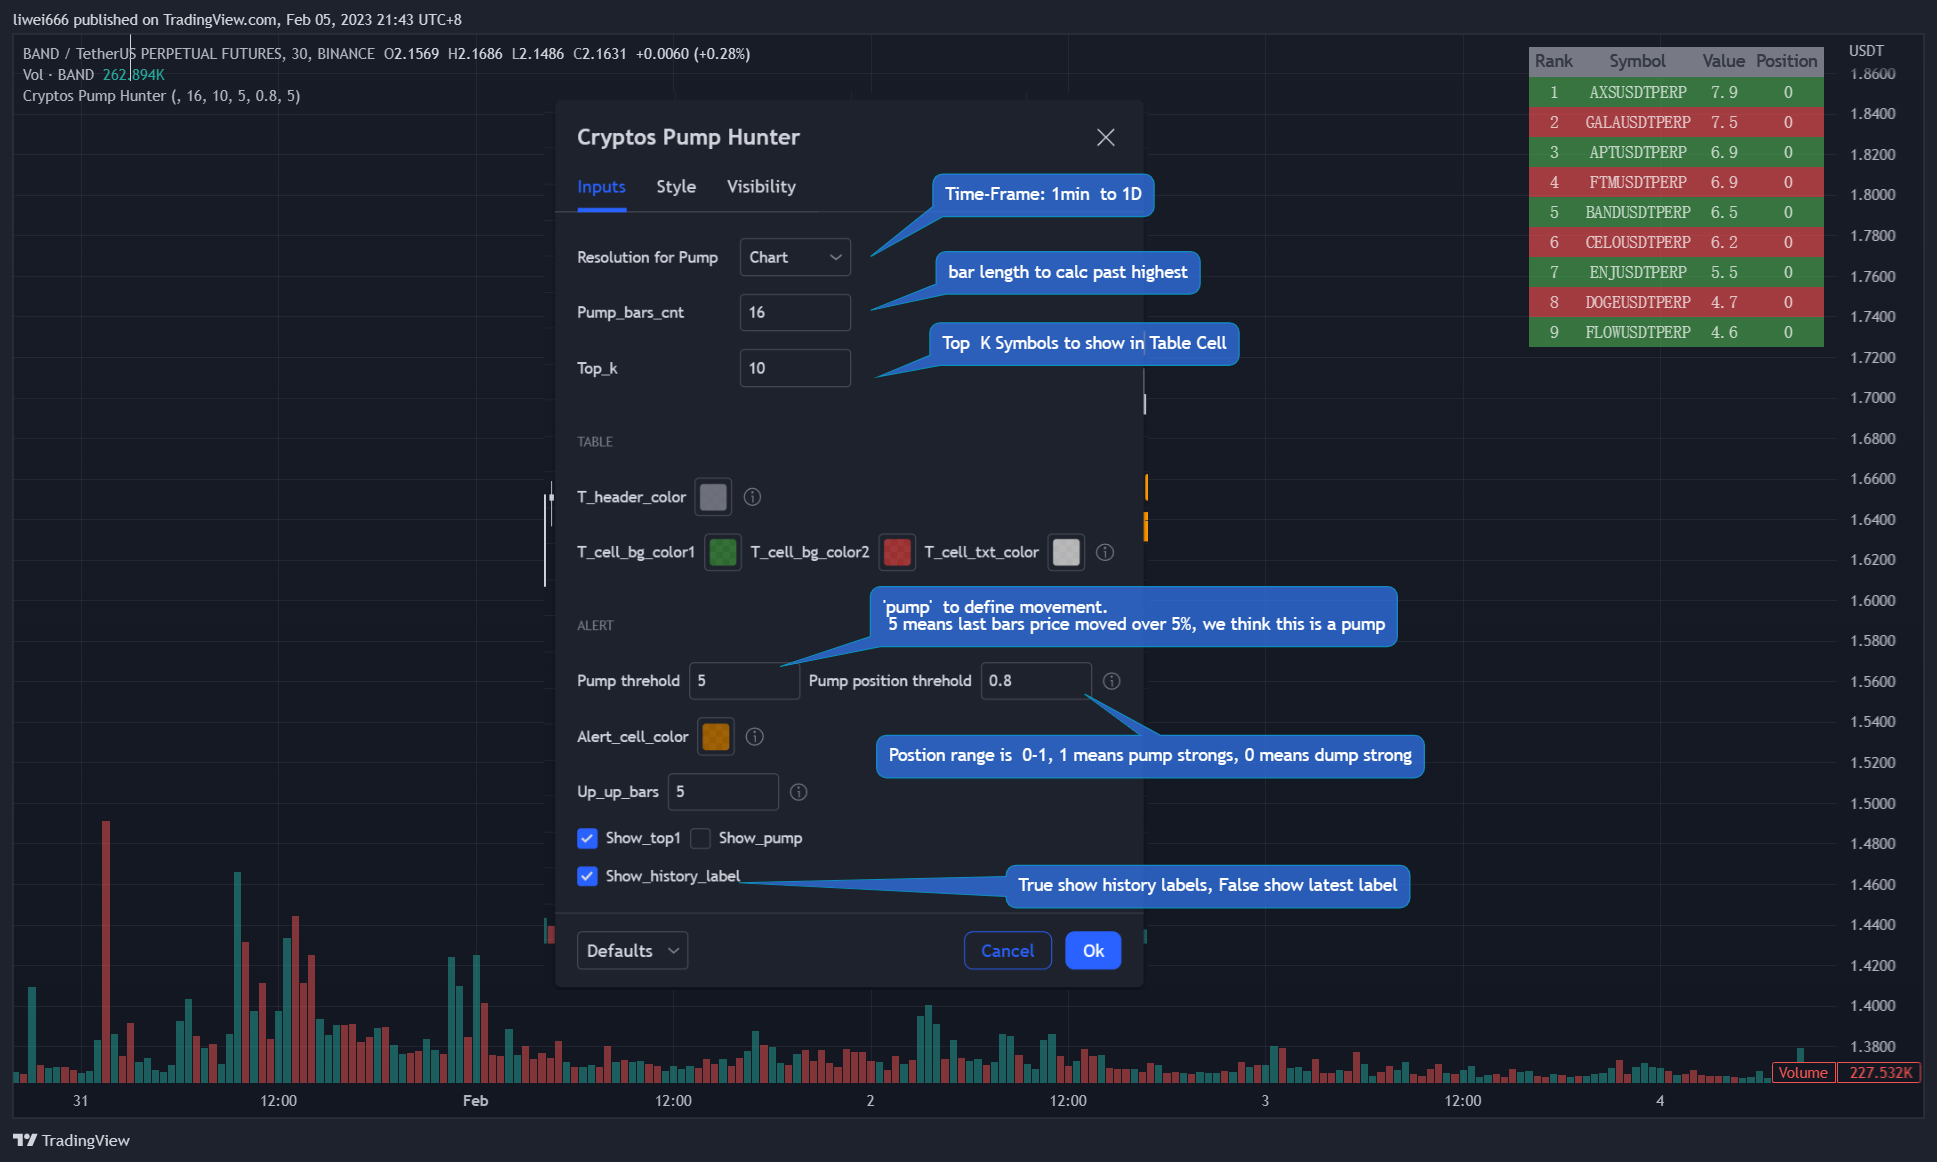Click BANDUSDTPERP in the rank table
The width and height of the screenshot is (1937, 1162).
(x=1637, y=212)
